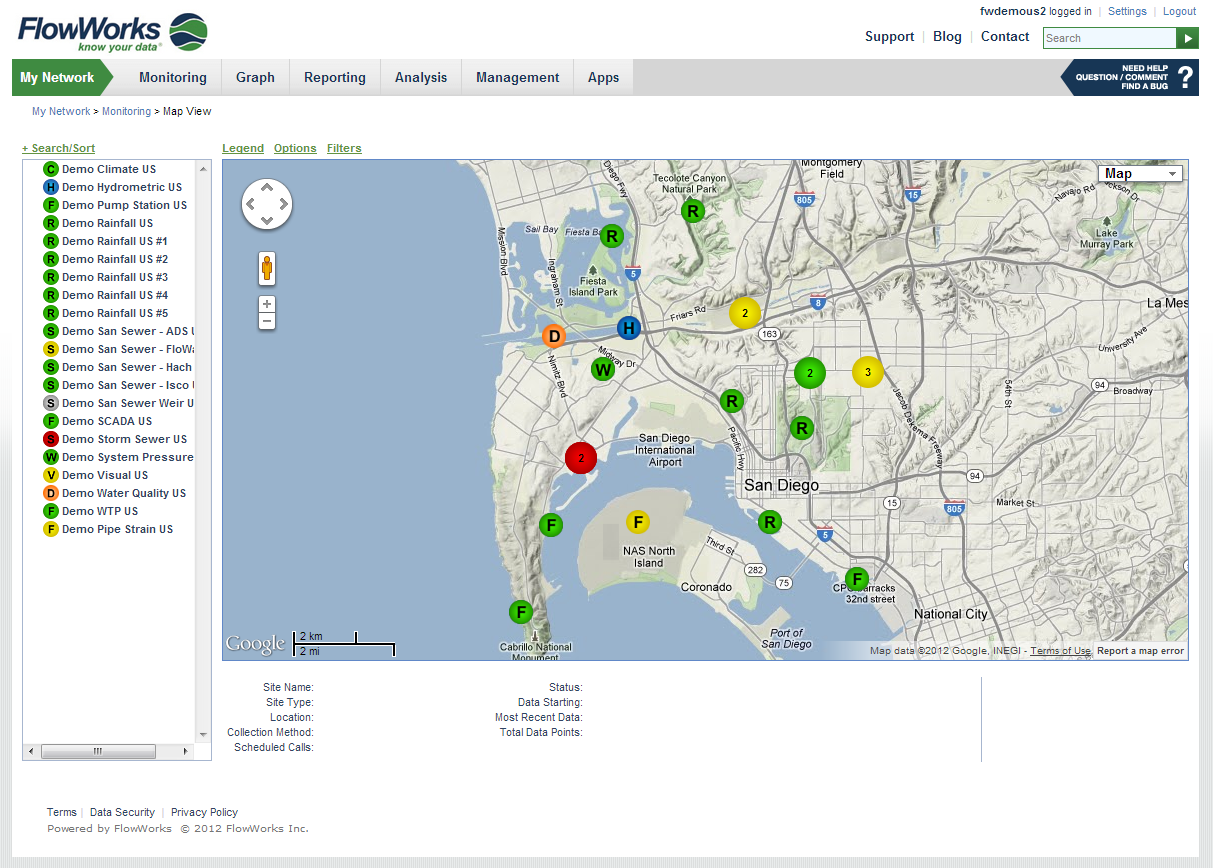The width and height of the screenshot is (1213, 868).
Task: Click the grey S icon for Demo San Sewer Weir
Action: tap(51, 403)
